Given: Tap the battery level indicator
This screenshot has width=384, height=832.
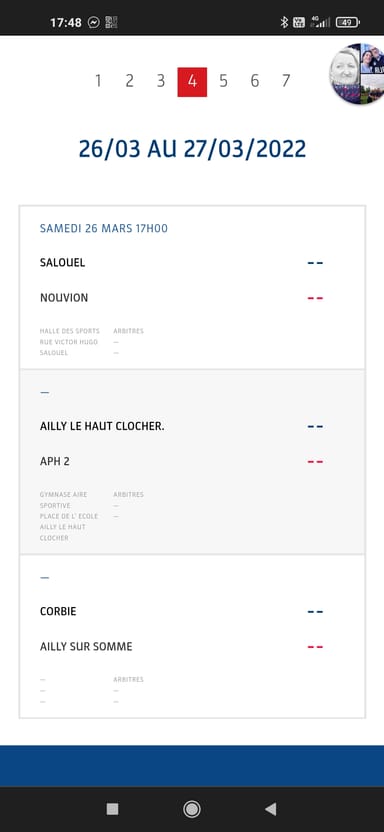Looking at the screenshot, I should (x=347, y=22).
